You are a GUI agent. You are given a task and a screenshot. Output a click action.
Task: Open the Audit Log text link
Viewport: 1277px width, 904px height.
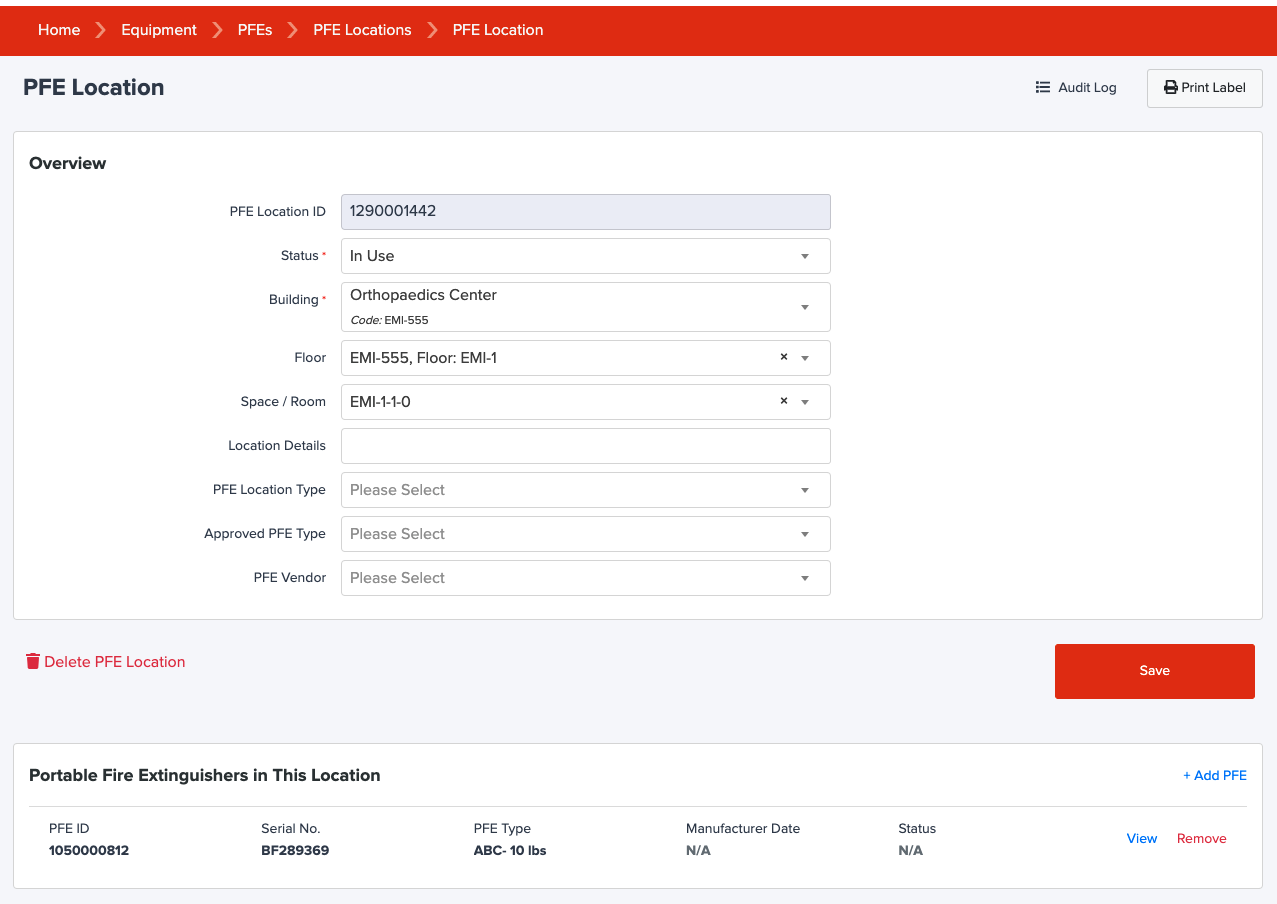click(1087, 87)
